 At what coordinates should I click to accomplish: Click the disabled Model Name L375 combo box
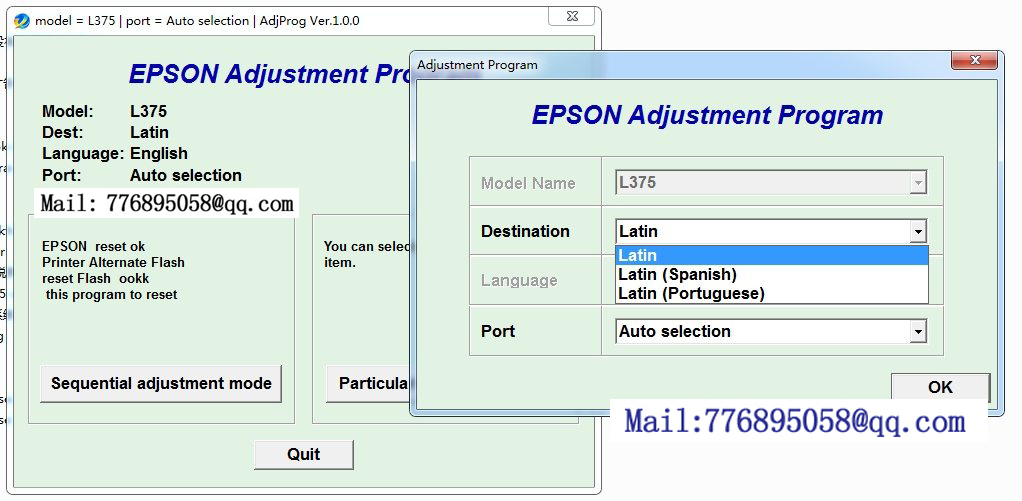(771, 183)
